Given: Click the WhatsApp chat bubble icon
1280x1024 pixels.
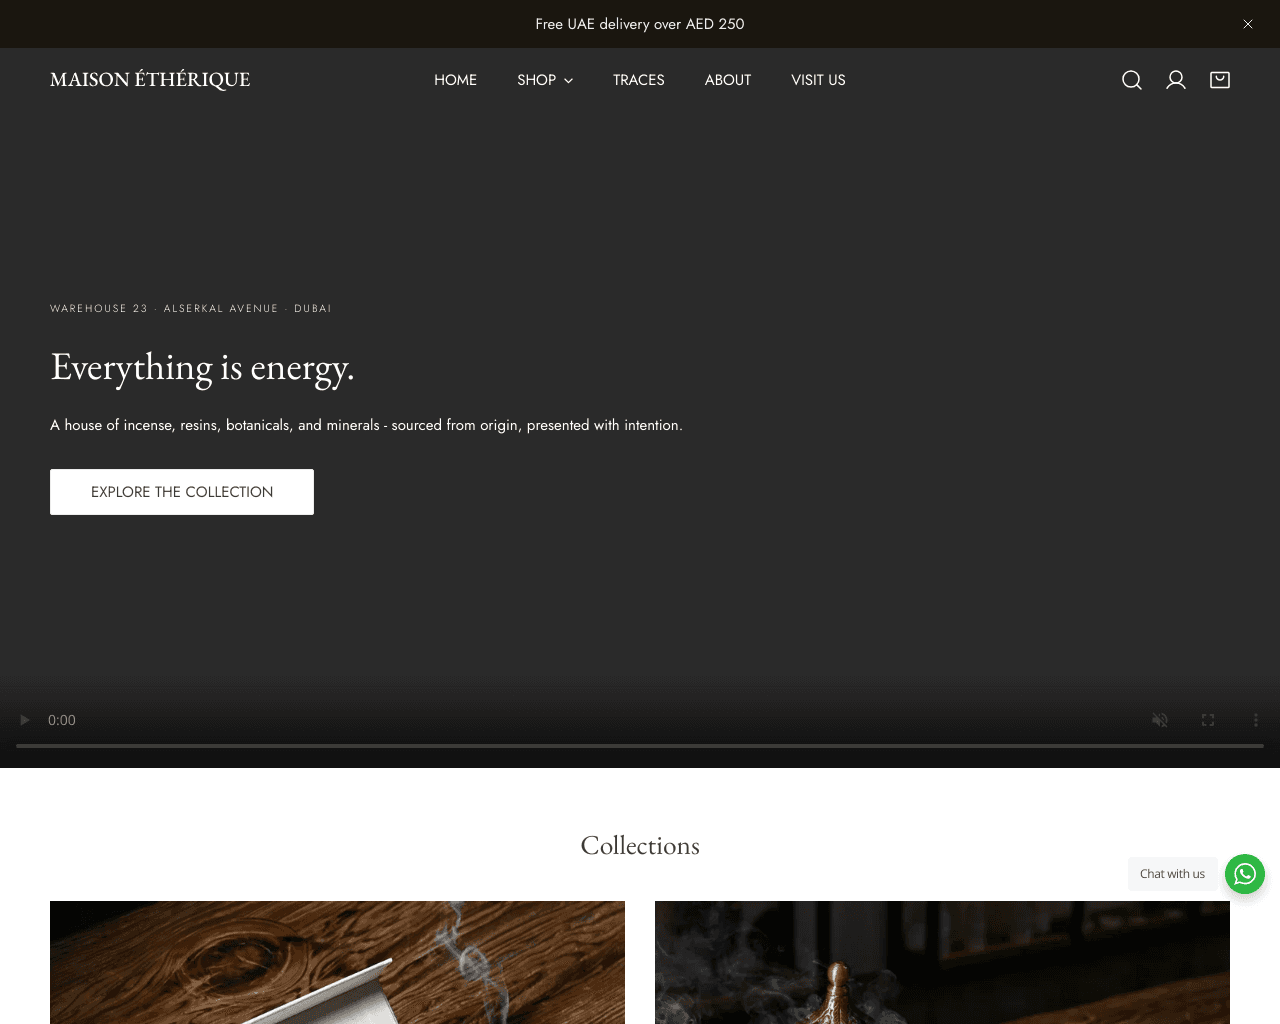Looking at the screenshot, I should tap(1244, 873).
